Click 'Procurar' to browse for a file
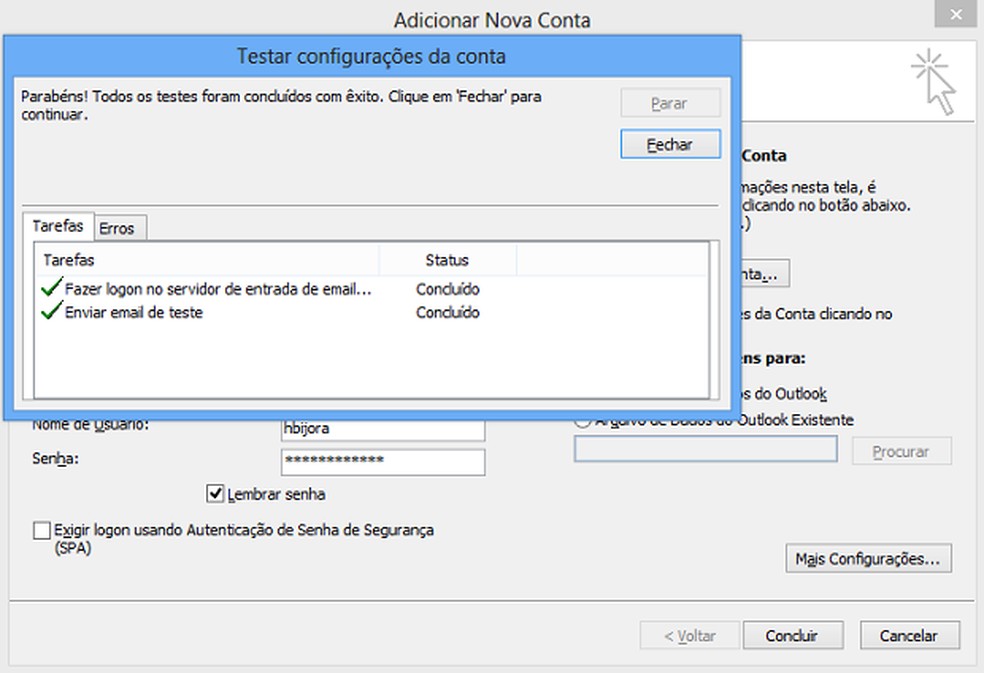Image resolution: width=984 pixels, height=673 pixels. (x=899, y=450)
